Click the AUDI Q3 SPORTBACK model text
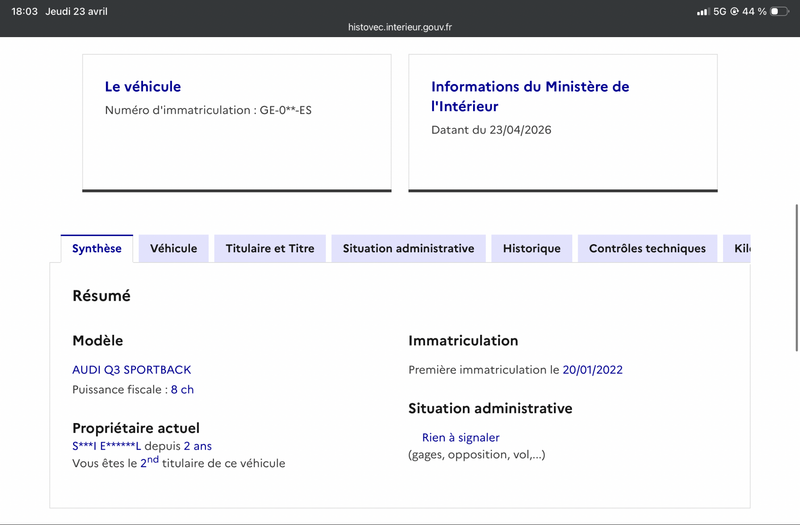This screenshot has height=525, width=800. point(131,370)
